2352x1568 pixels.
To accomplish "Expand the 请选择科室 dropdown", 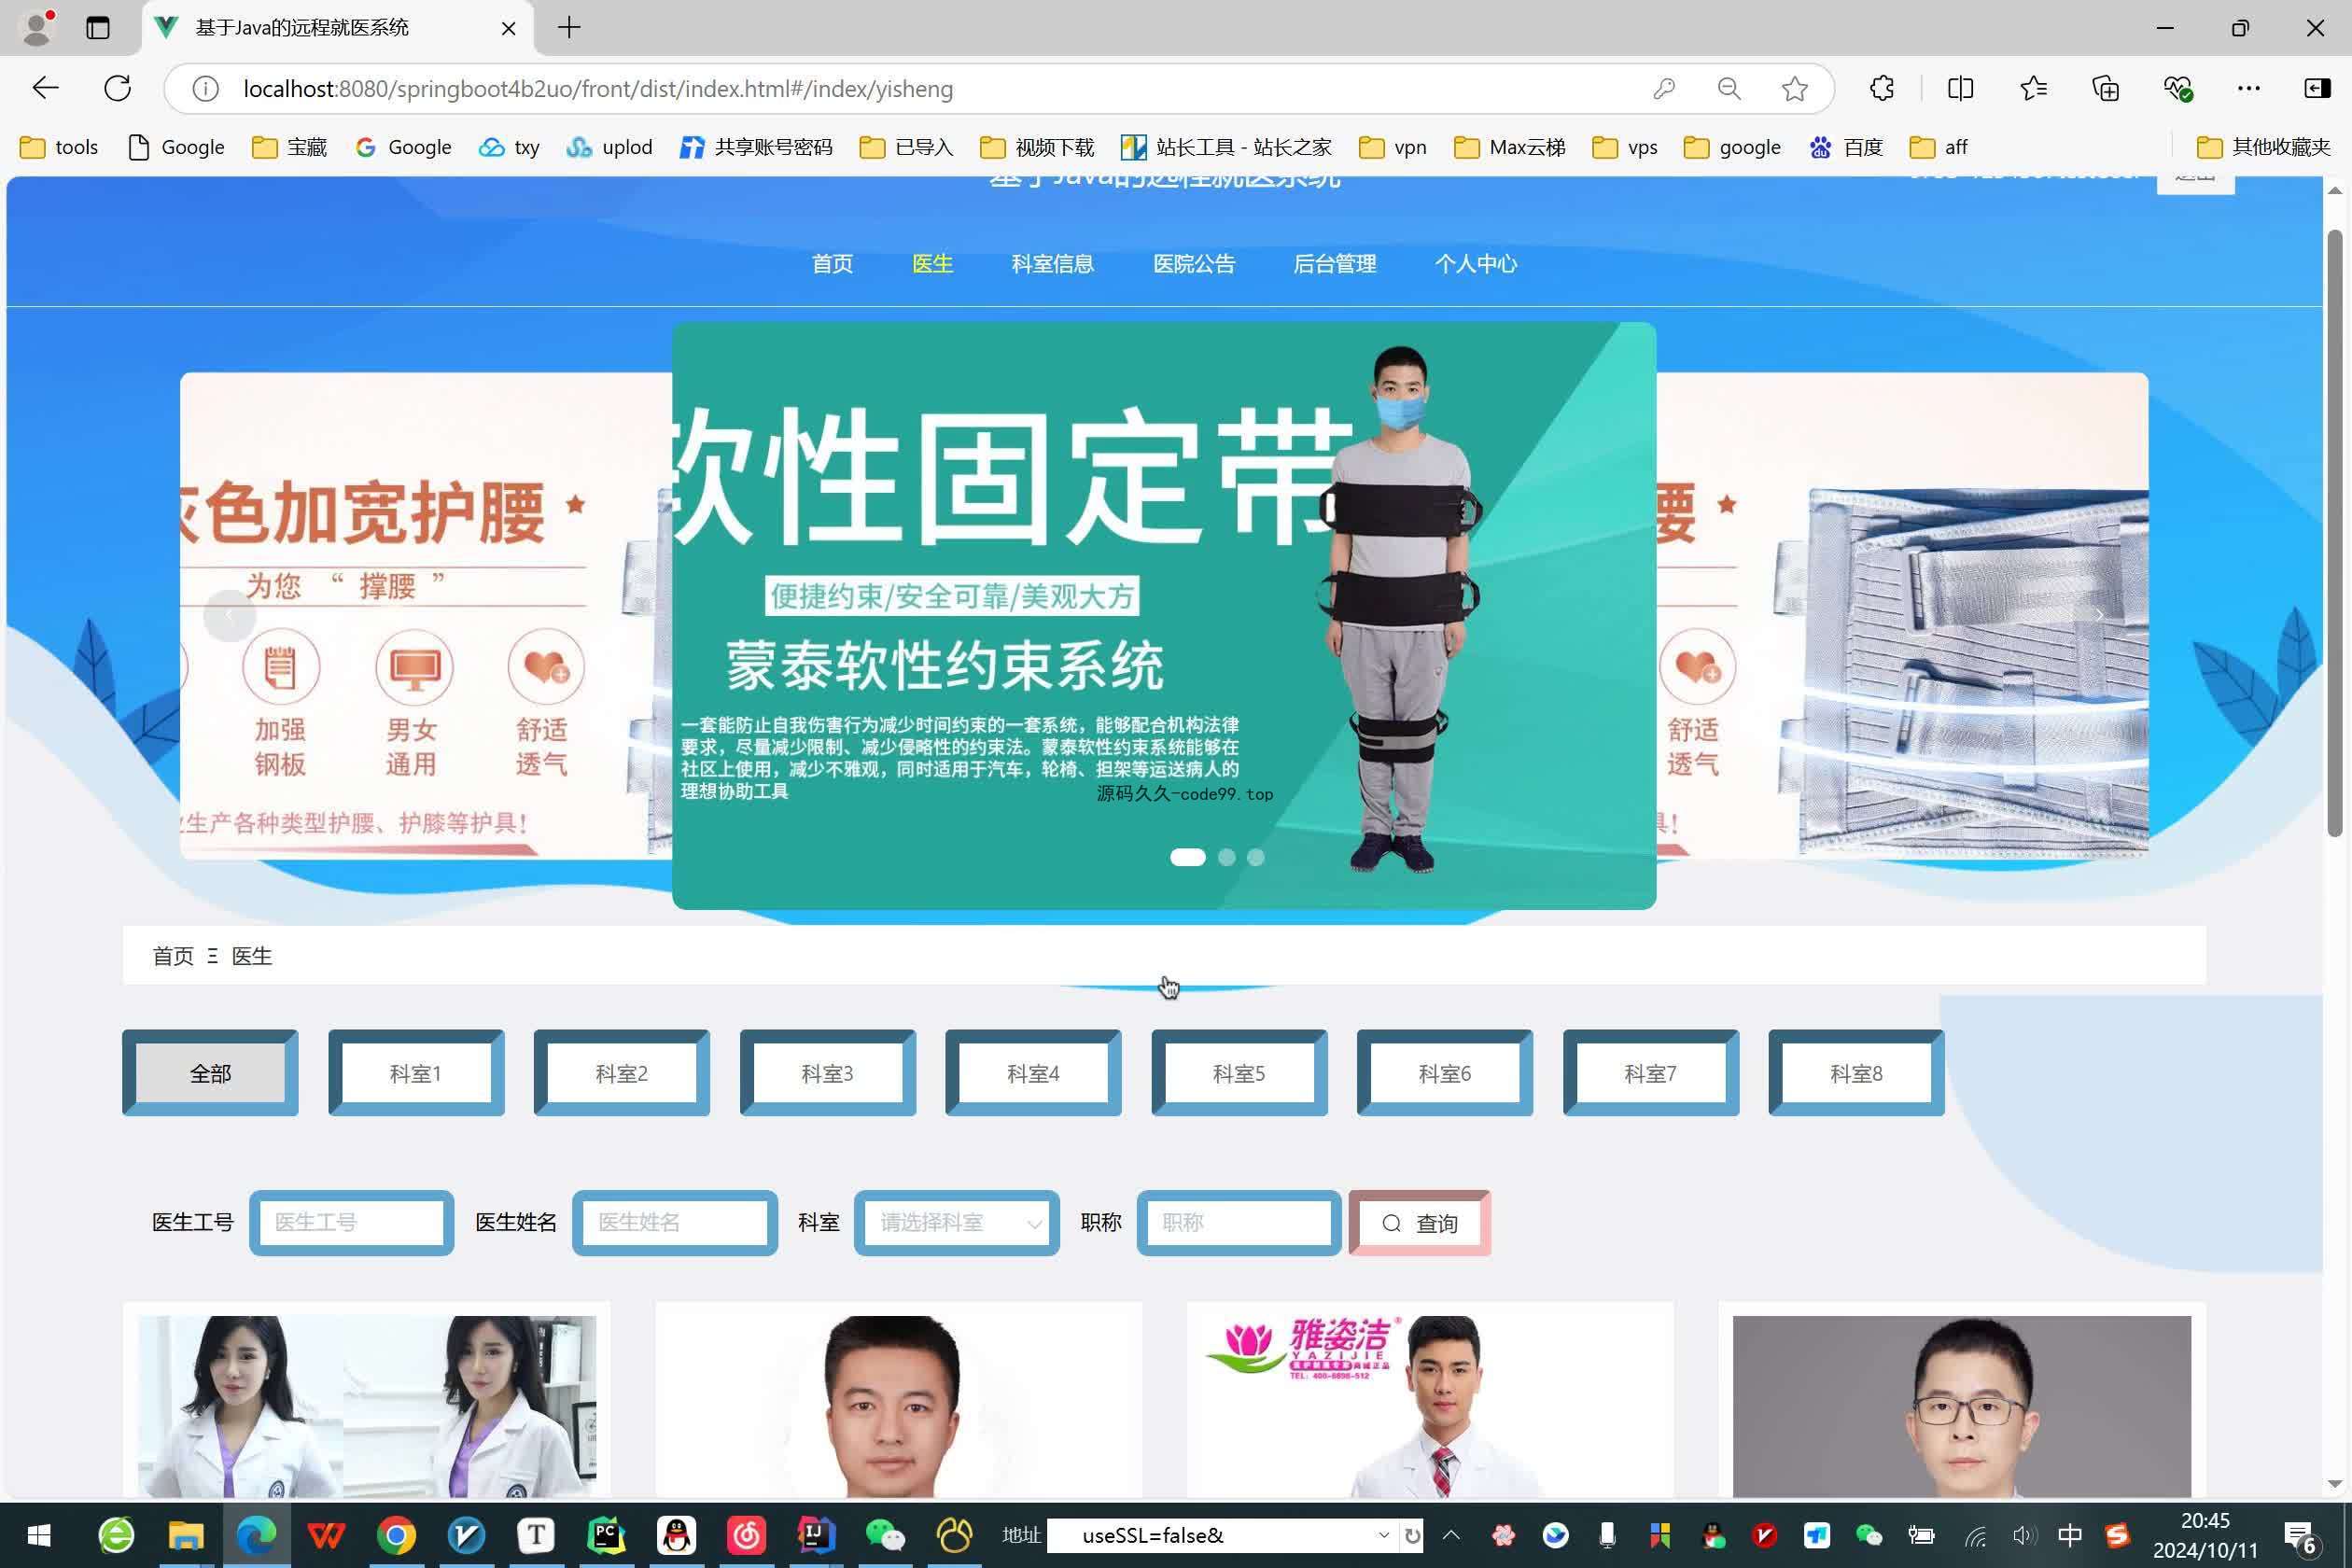I will (957, 1222).
